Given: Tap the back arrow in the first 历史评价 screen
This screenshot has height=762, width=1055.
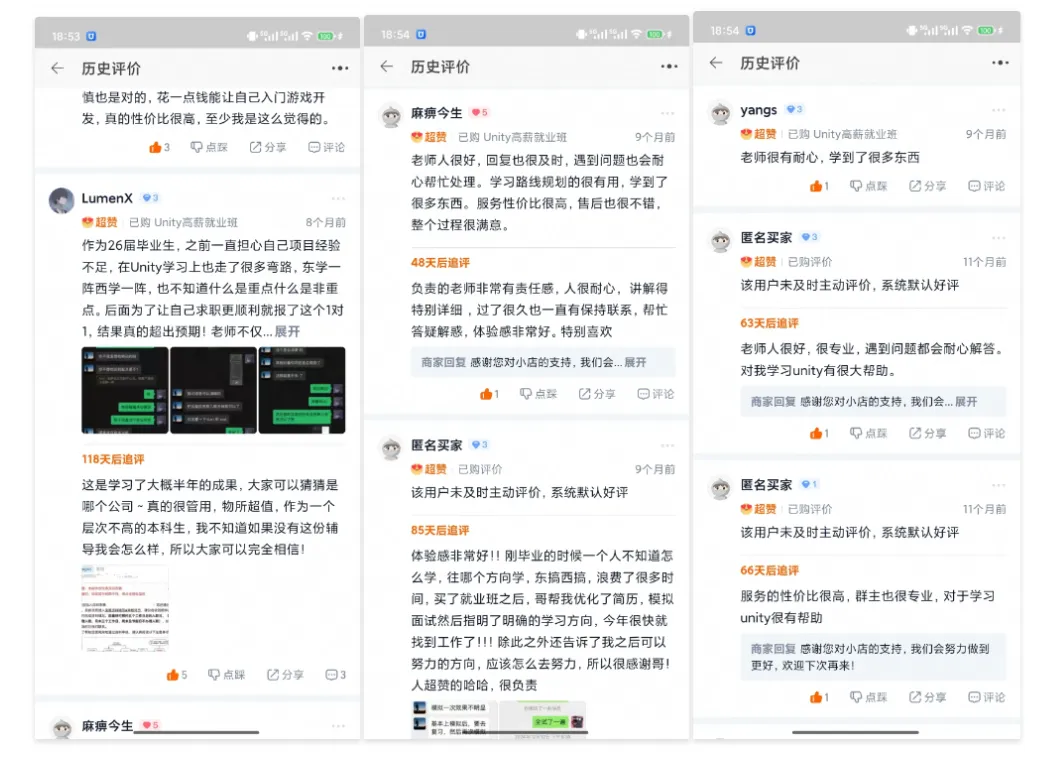Looking at the screenshot, I should click(x=57, y=68).
